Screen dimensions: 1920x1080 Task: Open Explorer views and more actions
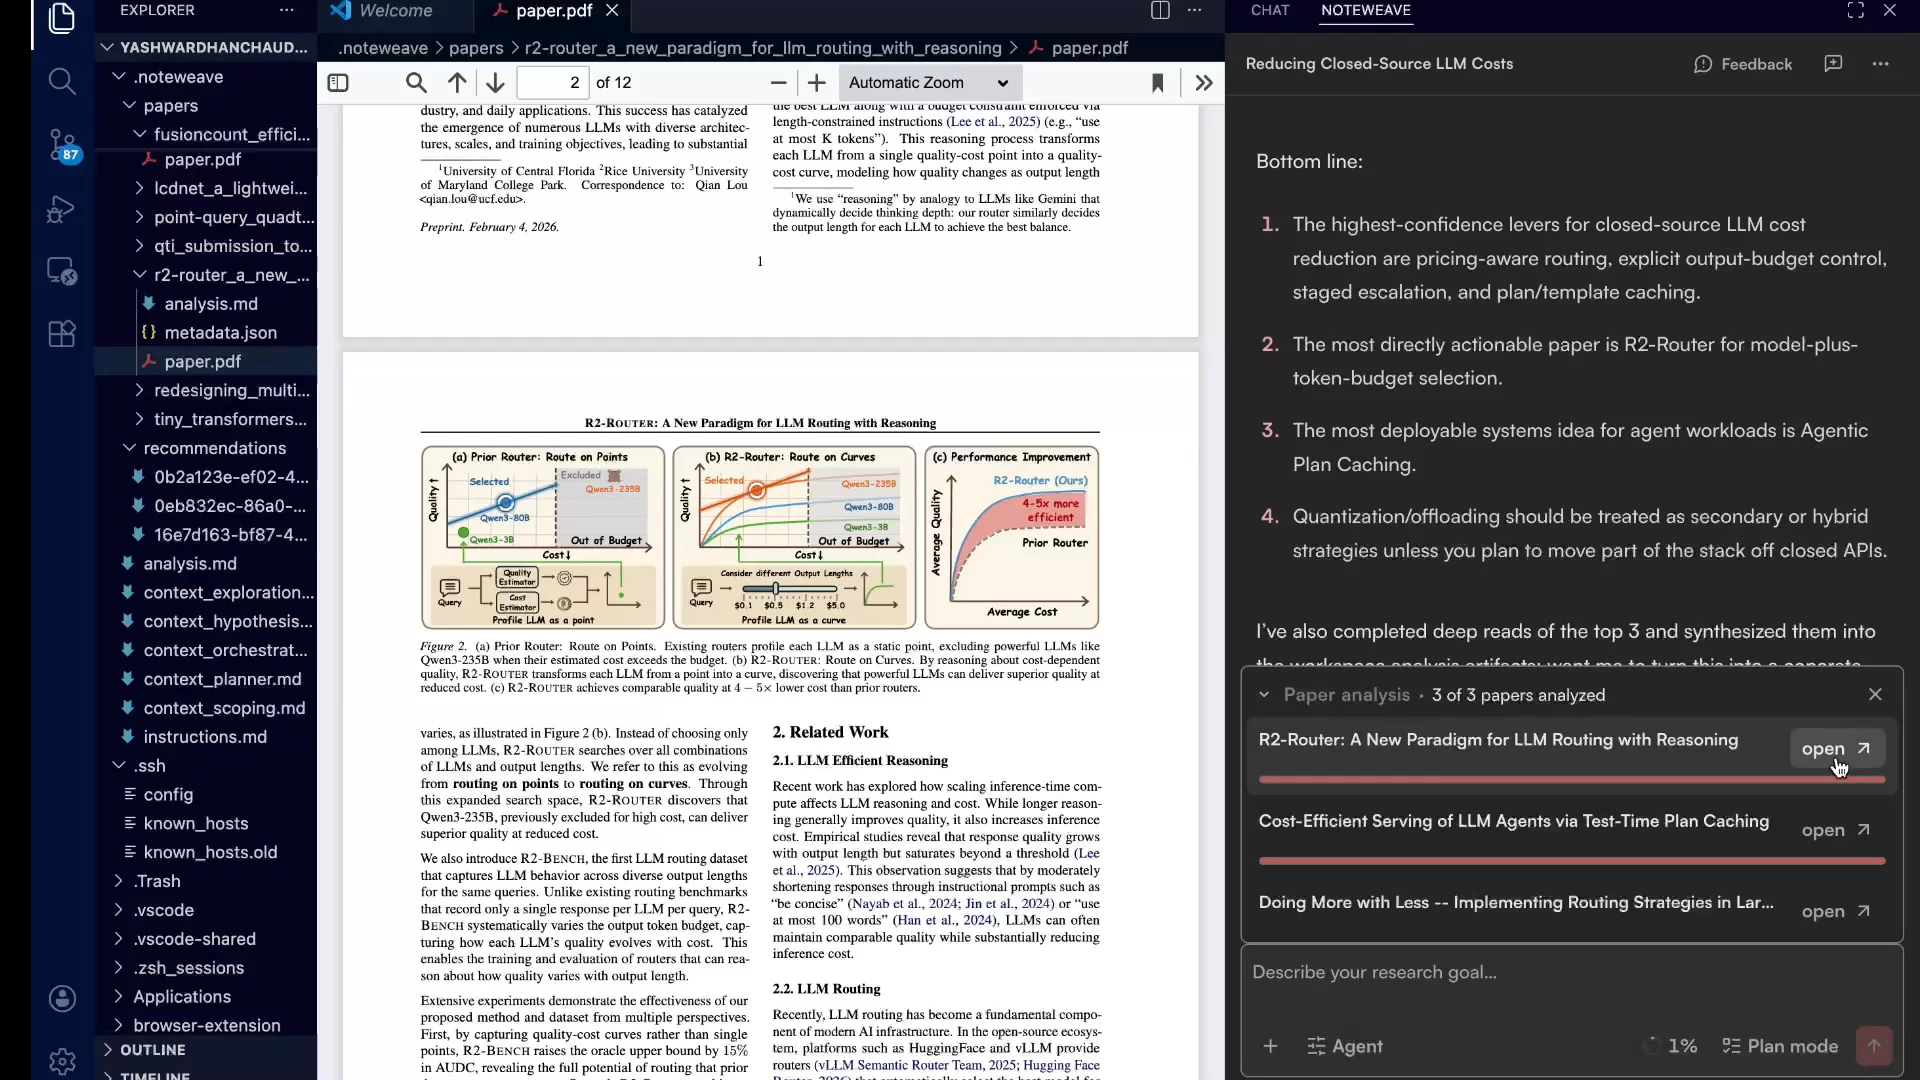pos(287,11)
